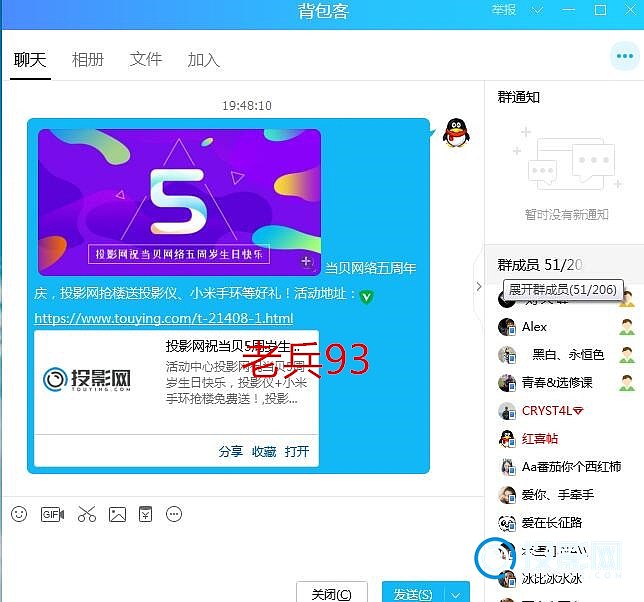Show more input tools icon
This screenshot has width=644, height=602.
pos(174,514)
